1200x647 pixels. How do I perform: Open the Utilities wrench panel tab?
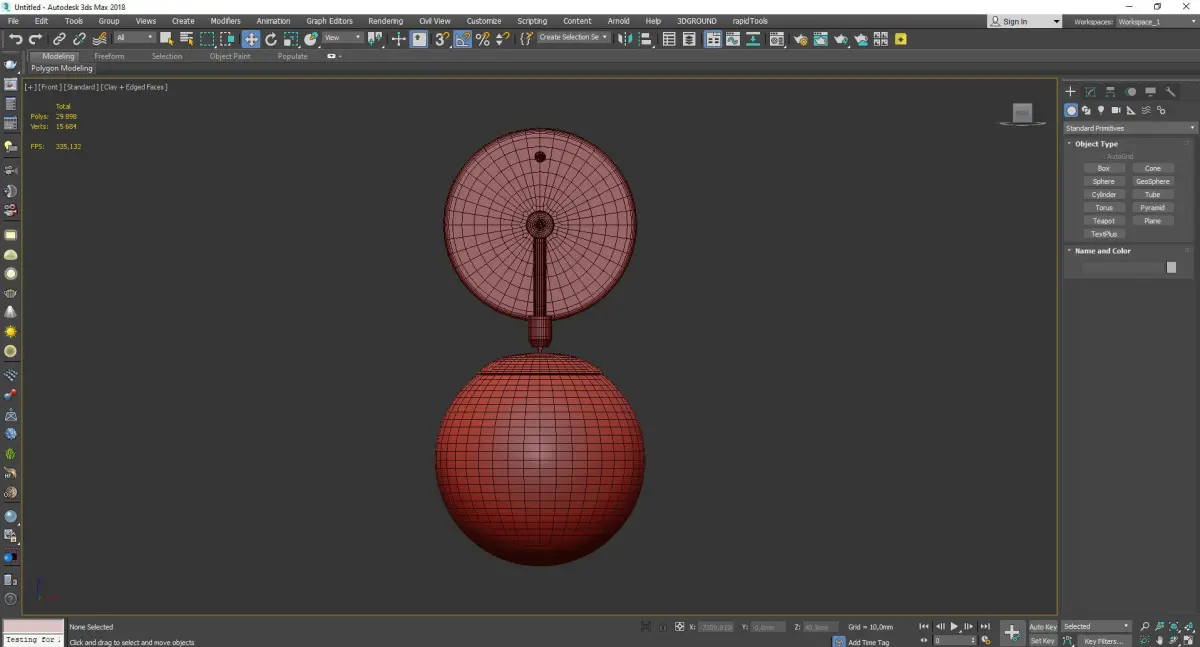1170,92
